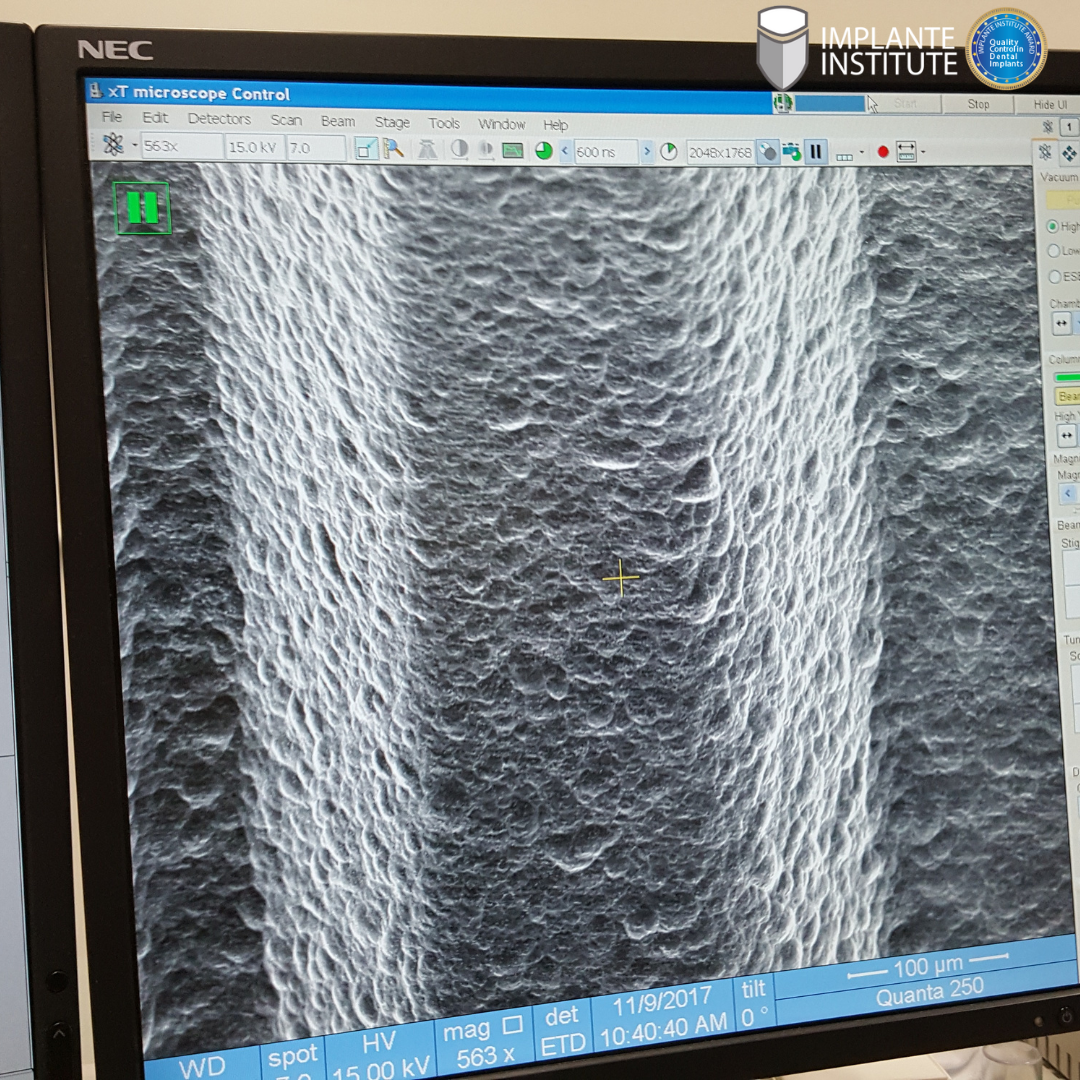The height and width of the screenshot is (1080, 1080).
Task: Increase dwell time with right arrow
Action: point(646,151)
